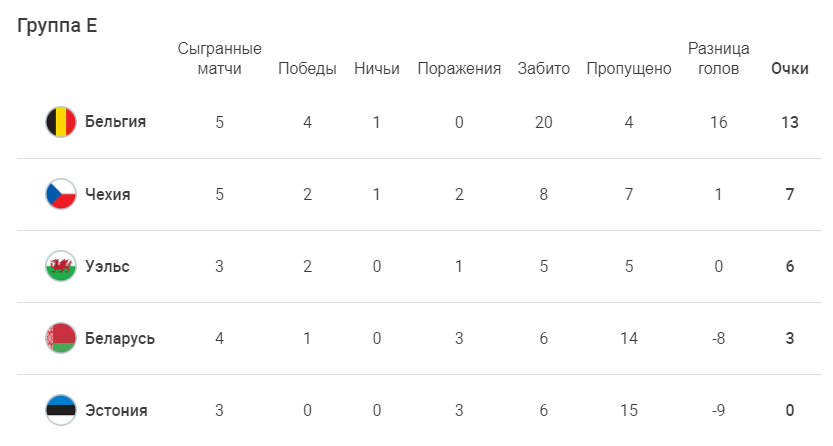The image size is (833, 446).
Task: Select the Эстония team name
Action: pos(116,410)
